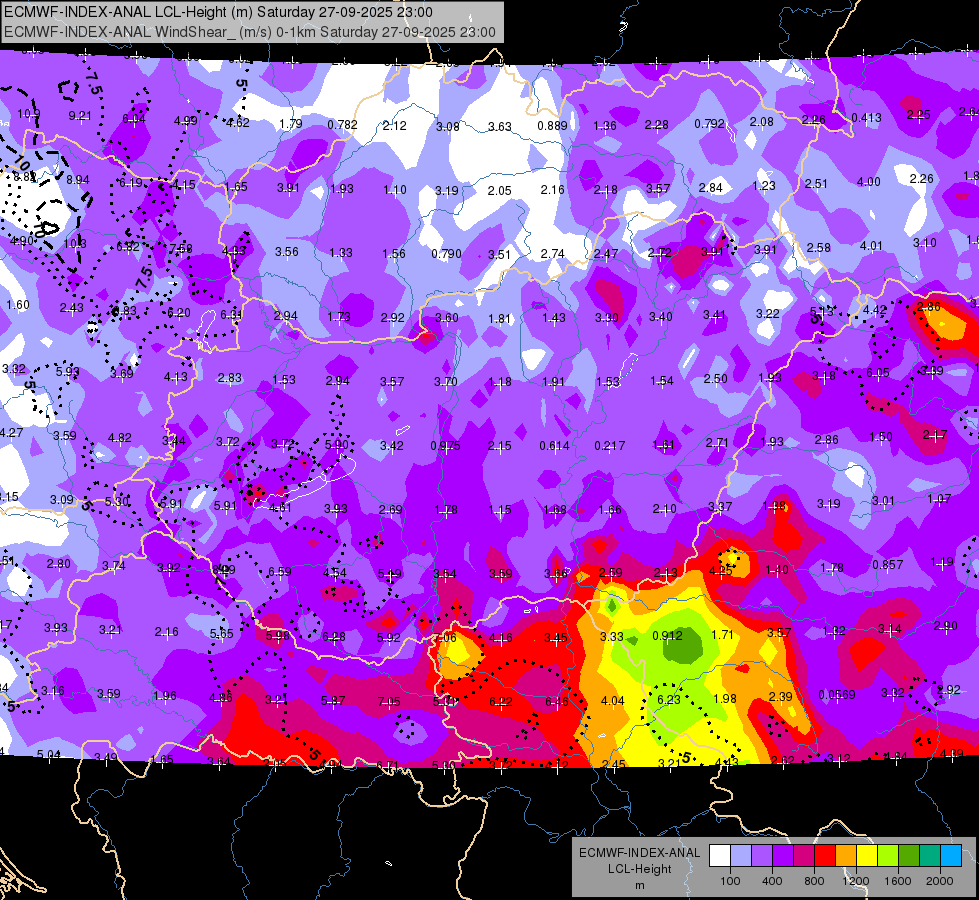This screenshot has width=979, height=900.
Task: Click the grid value 0.792
Action: pyautogui.click(x=709, y=124)
